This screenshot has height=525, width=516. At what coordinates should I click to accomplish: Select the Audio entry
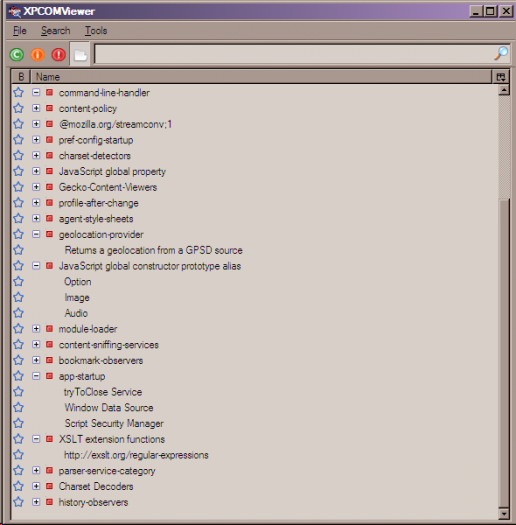coord(76,313)
